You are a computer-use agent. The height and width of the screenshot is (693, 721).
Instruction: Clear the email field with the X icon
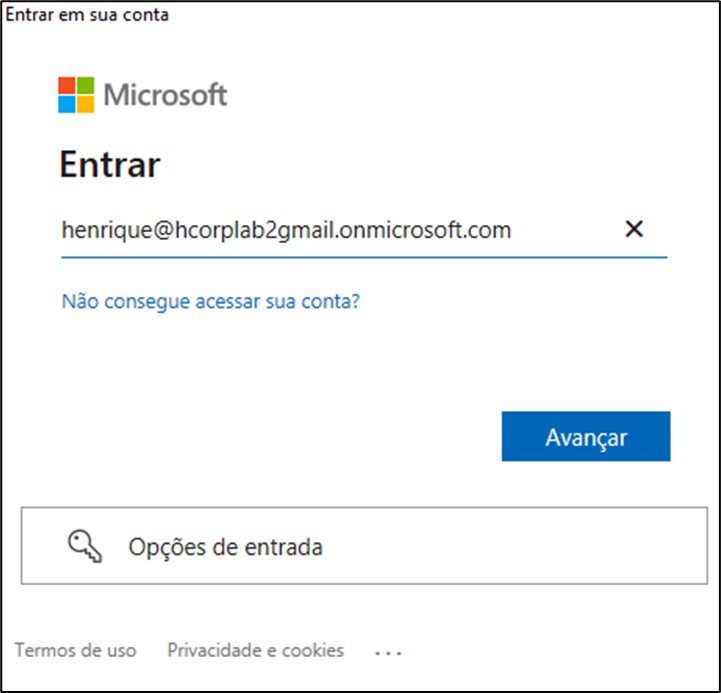tap(633, 229)
